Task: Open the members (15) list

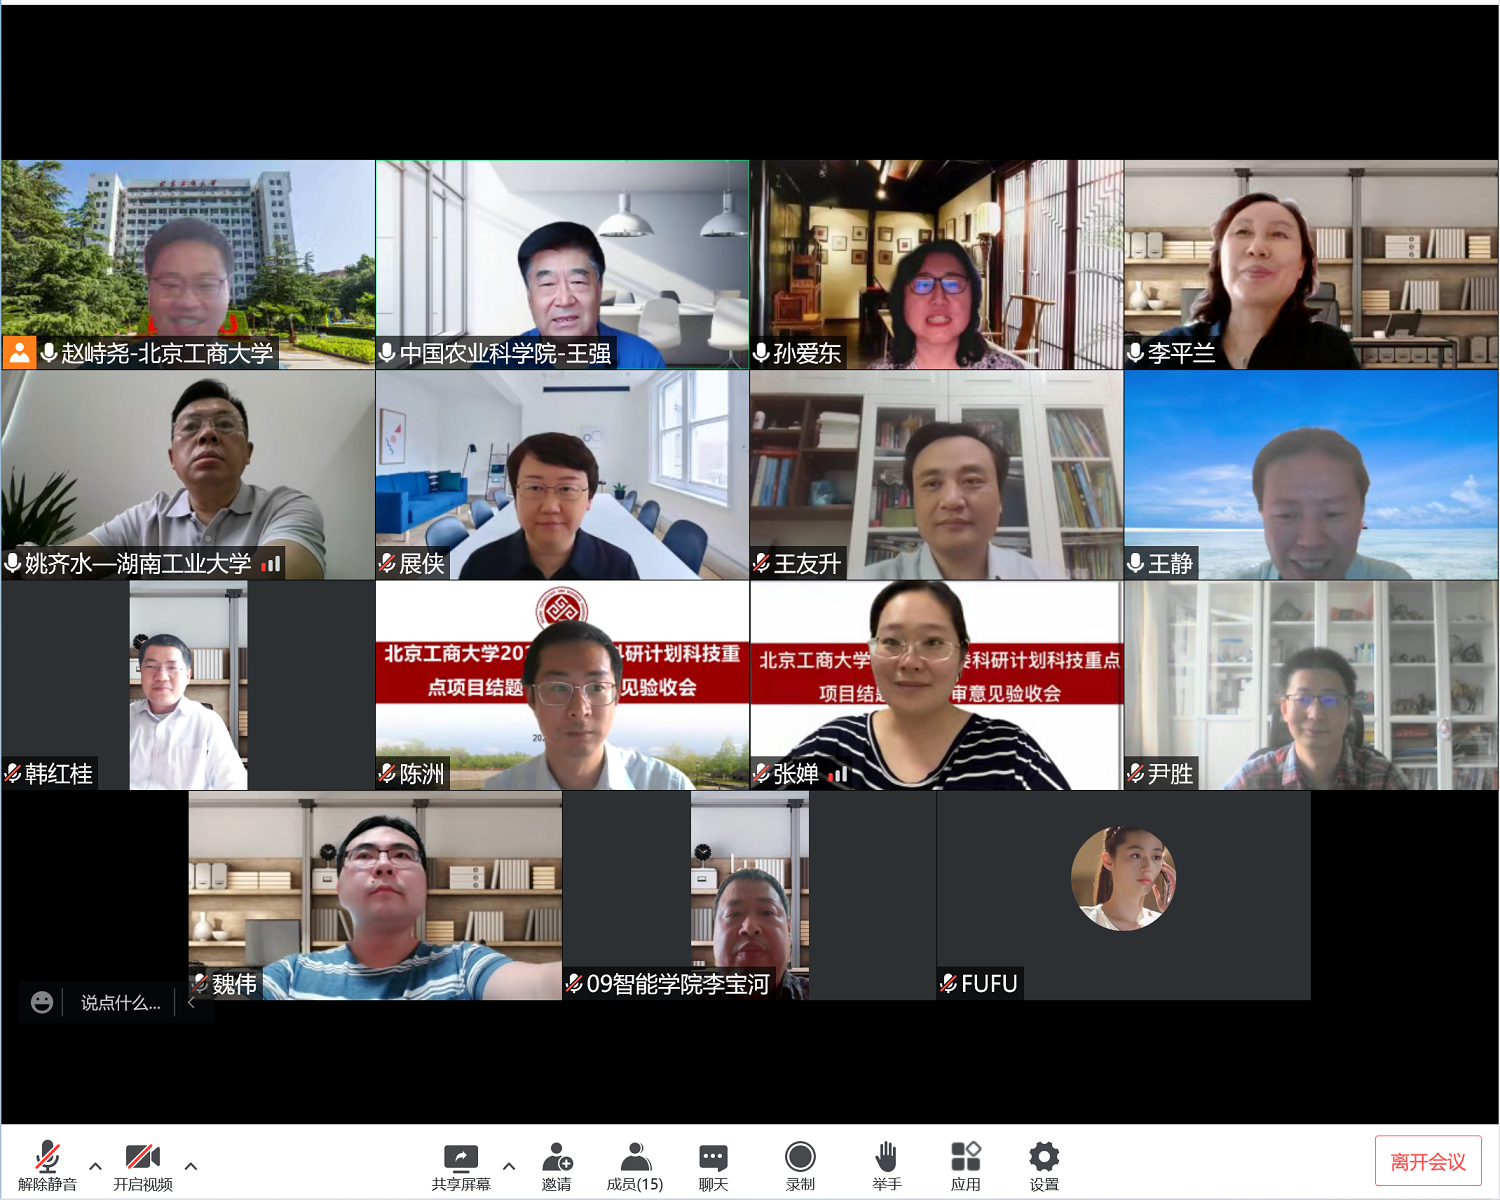Action: click(634, 1159)
